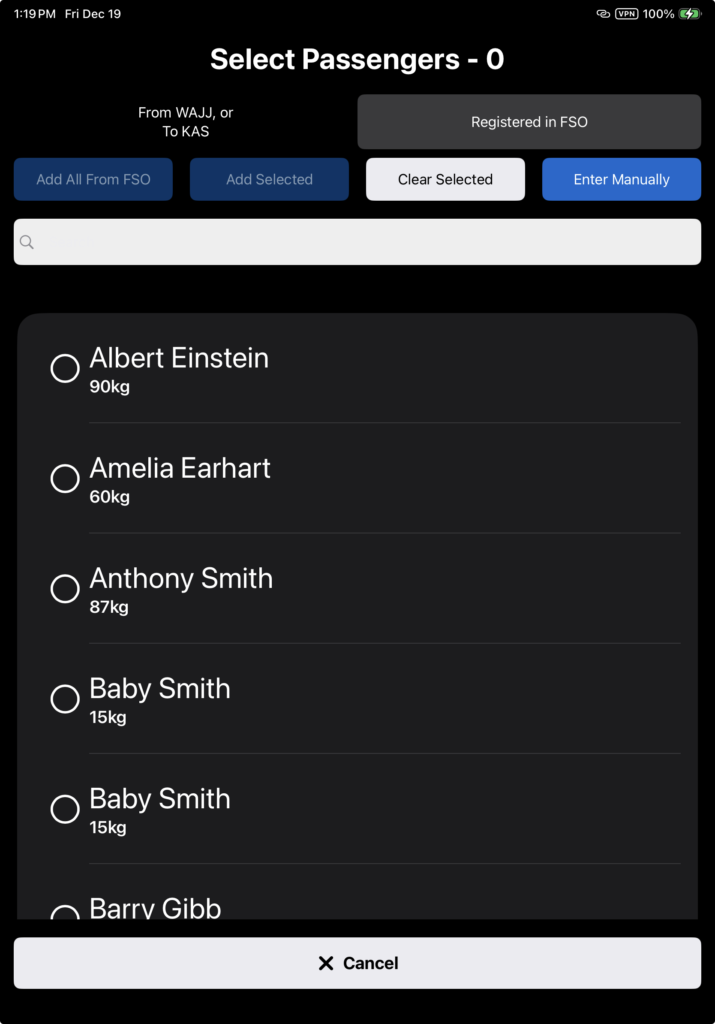
Task: Select Barry Gibb radio button
Action: [65, 913]
